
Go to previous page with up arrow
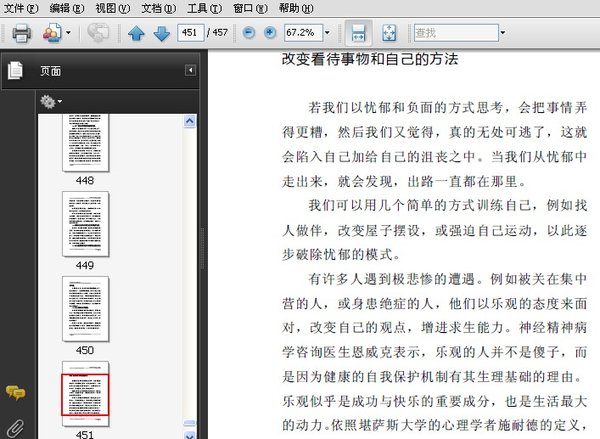(136, 33)
